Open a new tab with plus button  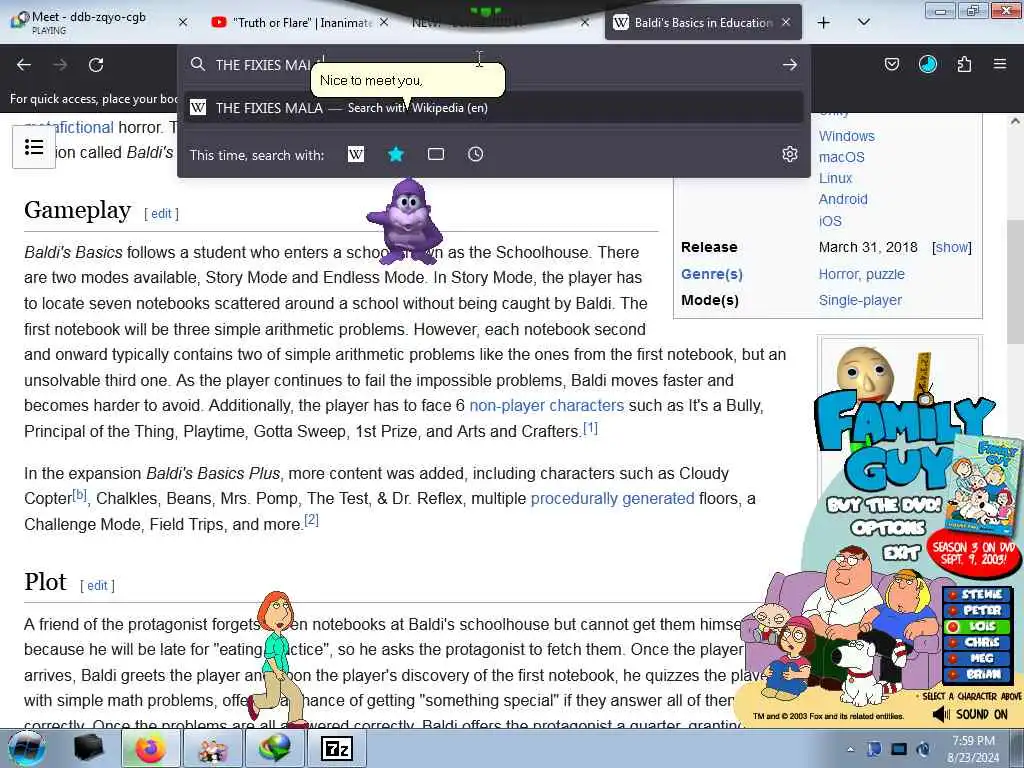(824, 23)
